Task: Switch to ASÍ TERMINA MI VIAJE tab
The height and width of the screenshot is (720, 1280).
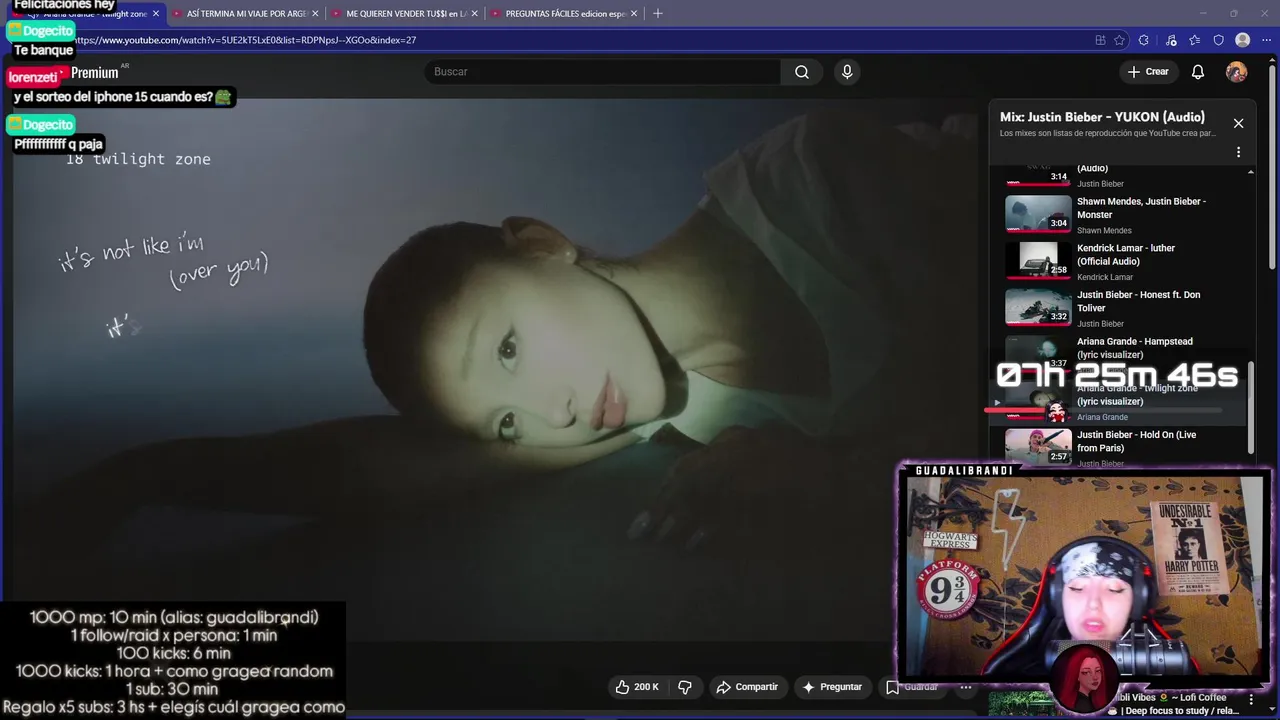Action: (246, 14)
